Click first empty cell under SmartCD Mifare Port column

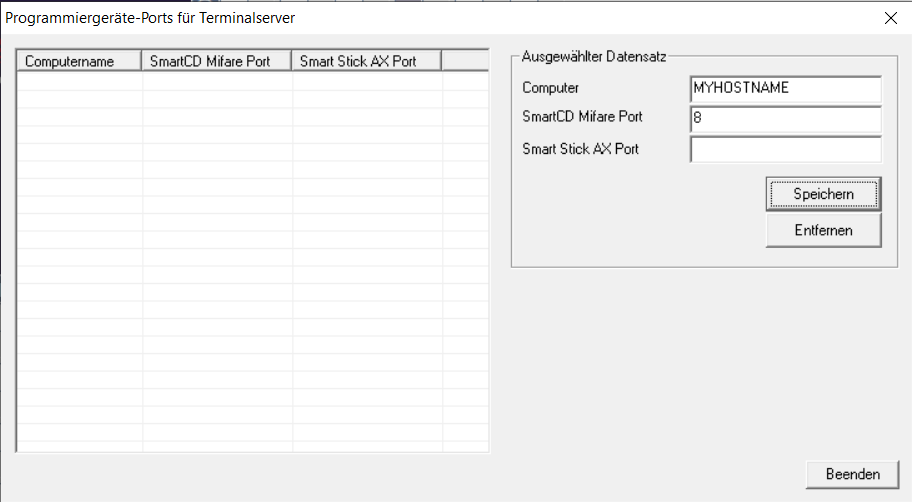(x=217, y=81)
